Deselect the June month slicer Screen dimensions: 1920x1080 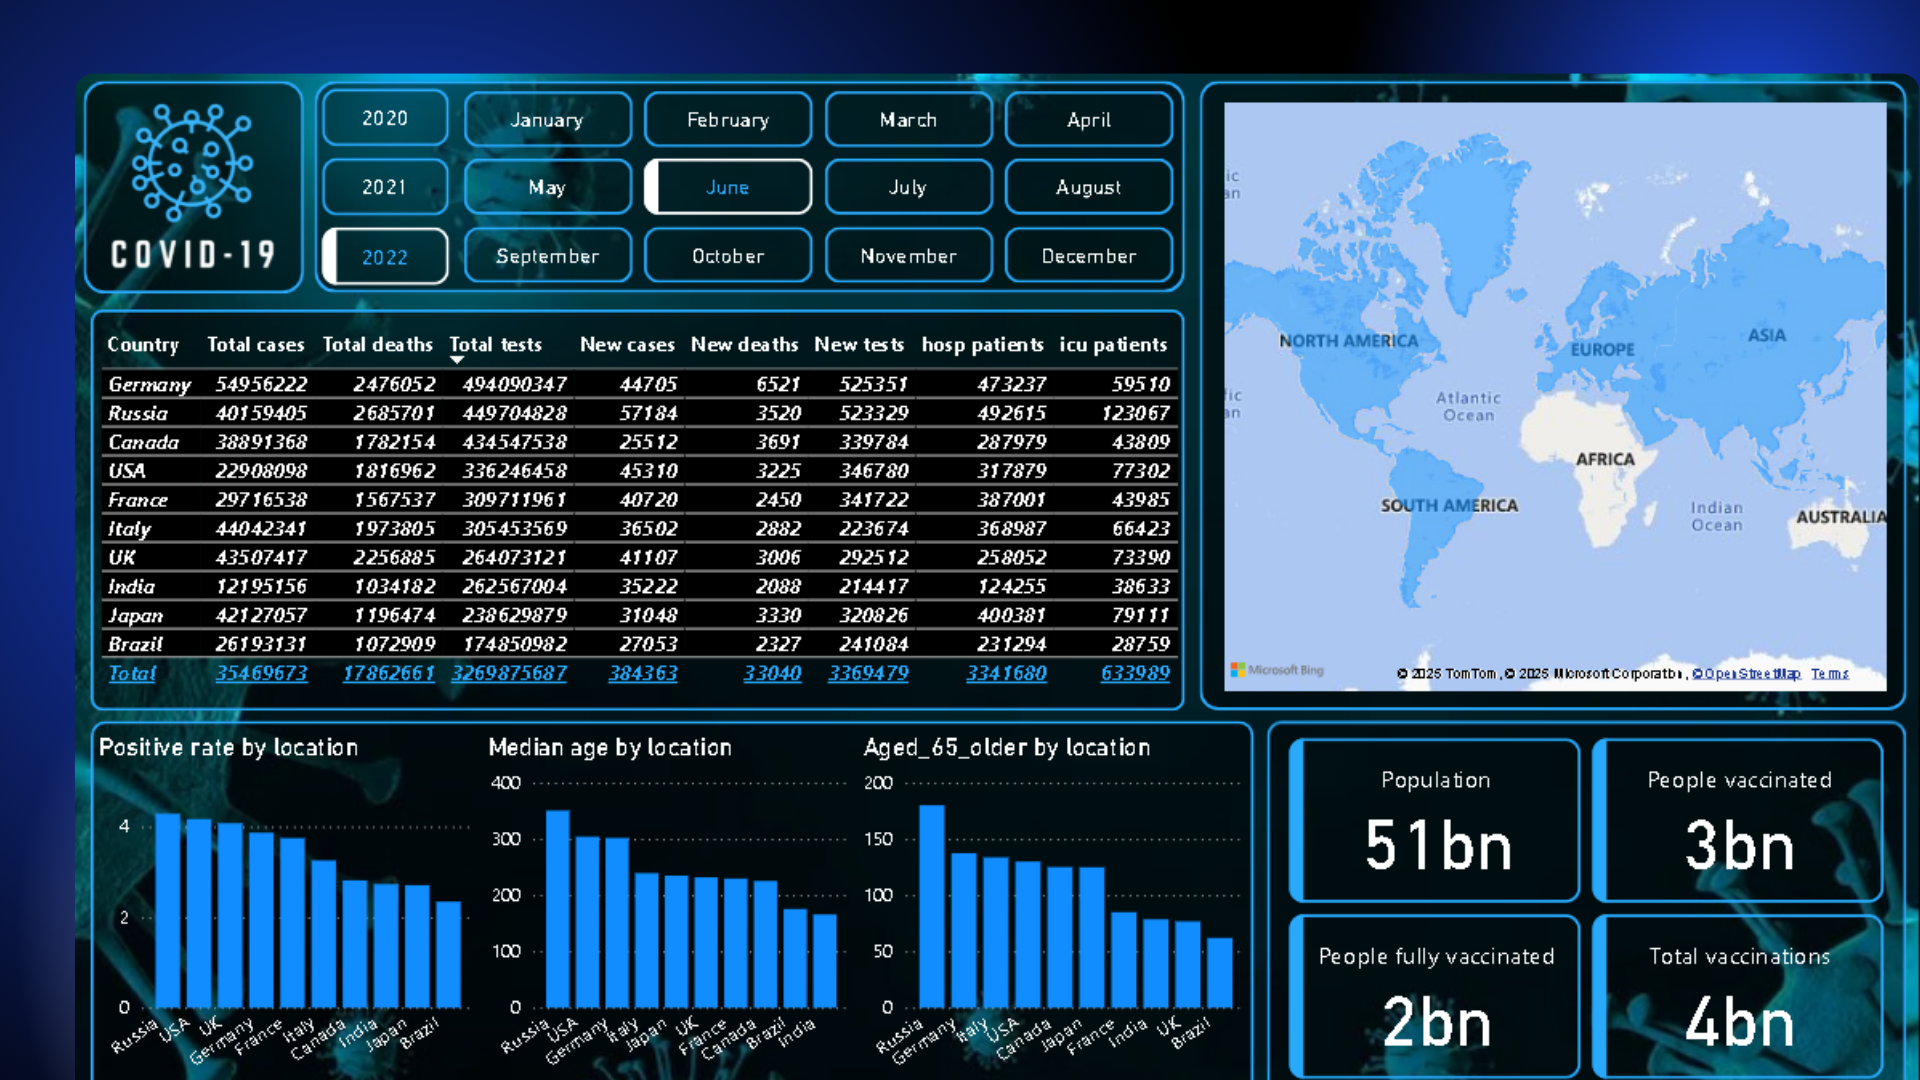727,187
